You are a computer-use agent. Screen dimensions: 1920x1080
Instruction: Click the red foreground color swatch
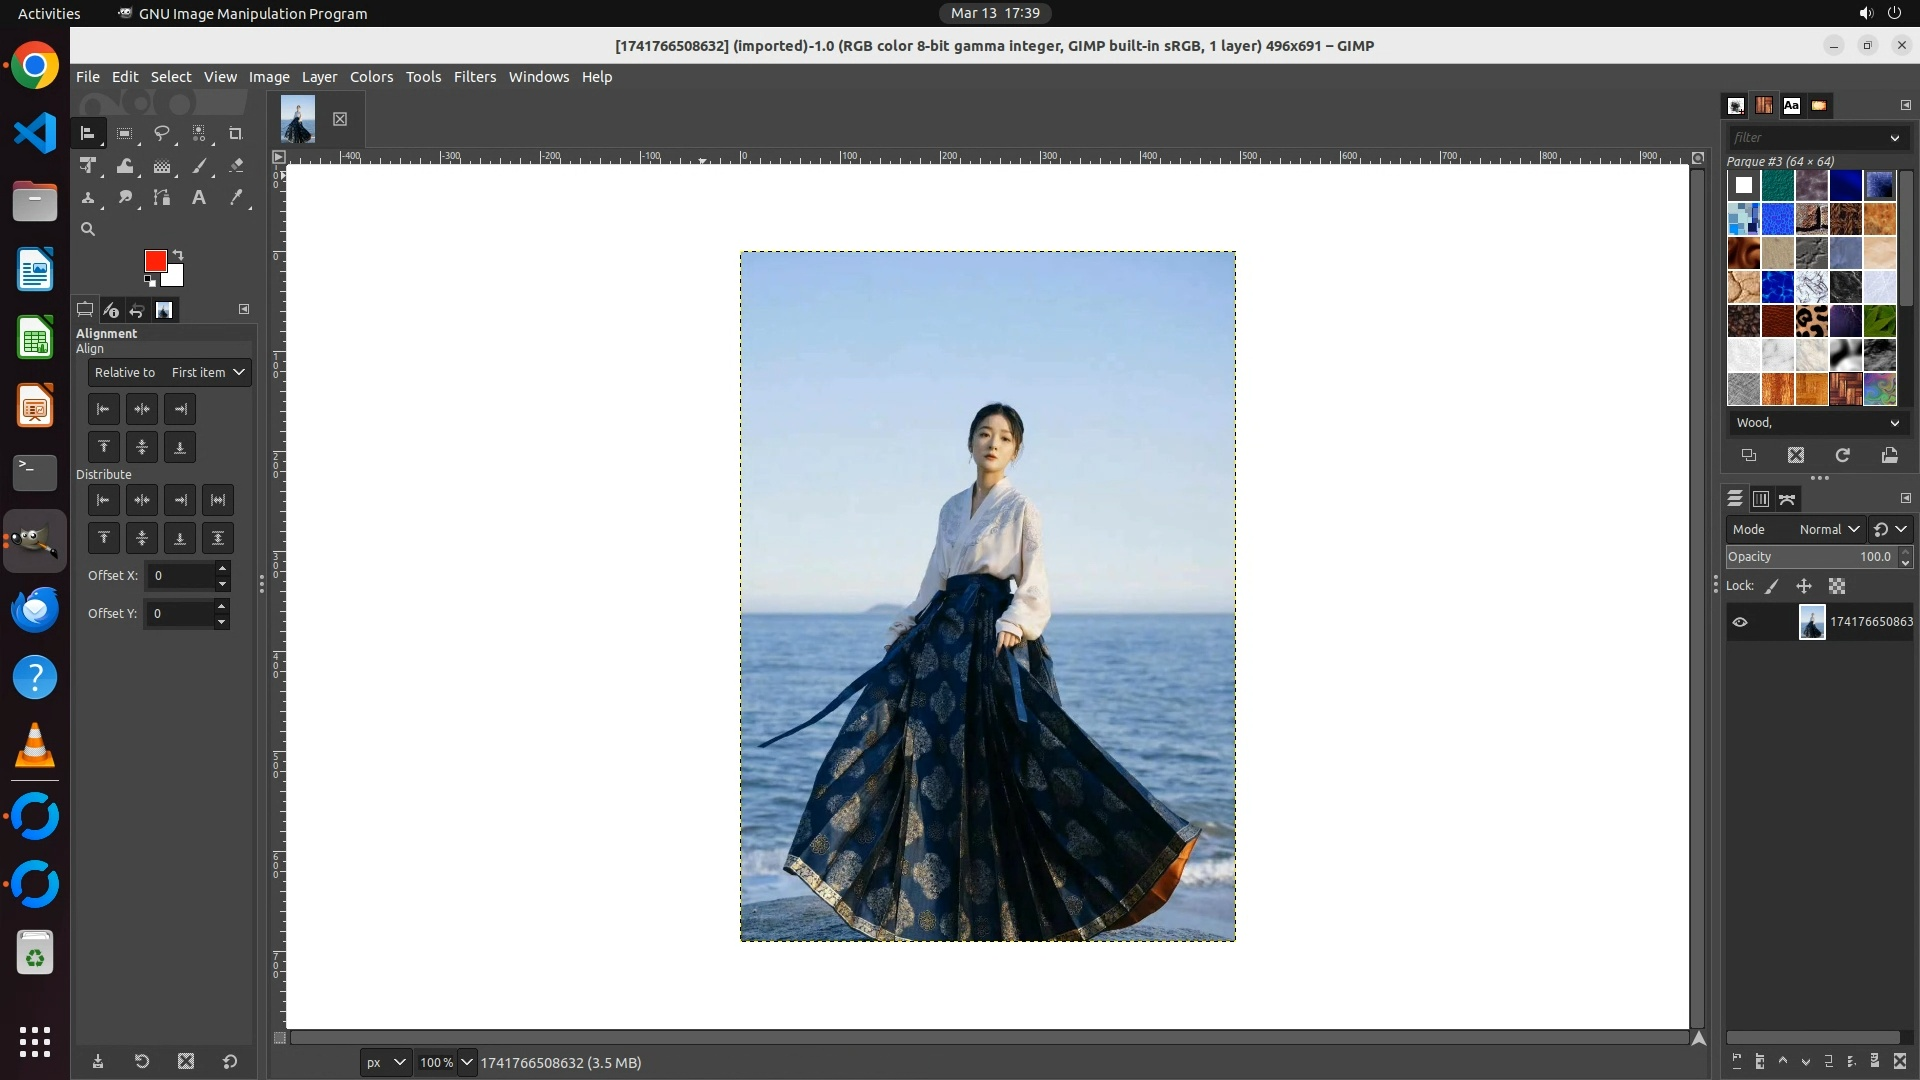(154, 260)
